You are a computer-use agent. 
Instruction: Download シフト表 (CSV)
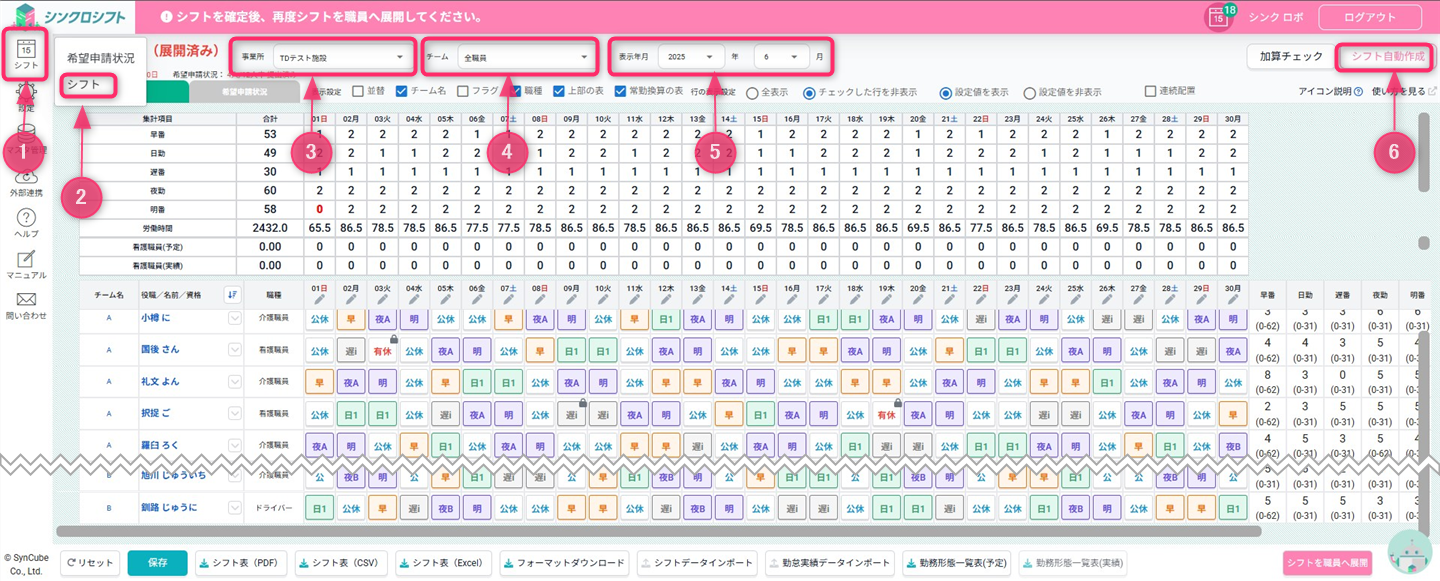point(340,563)
